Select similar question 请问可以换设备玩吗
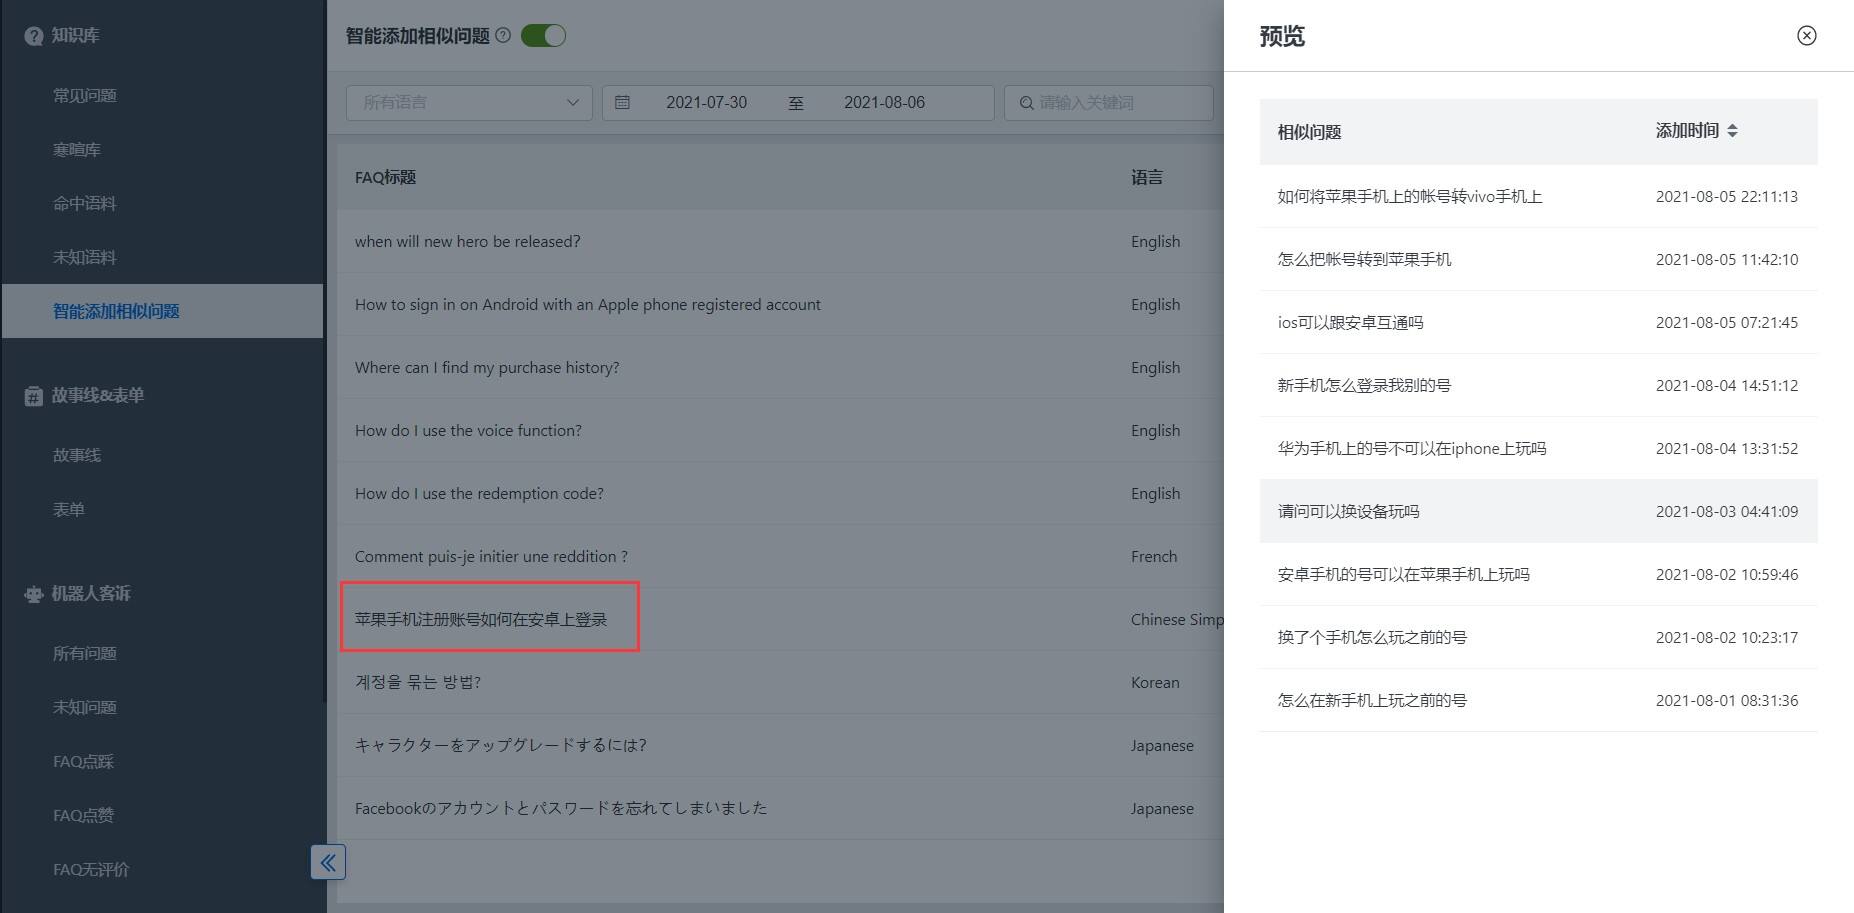This screenshot has width=1854, height=913. 1348,512
